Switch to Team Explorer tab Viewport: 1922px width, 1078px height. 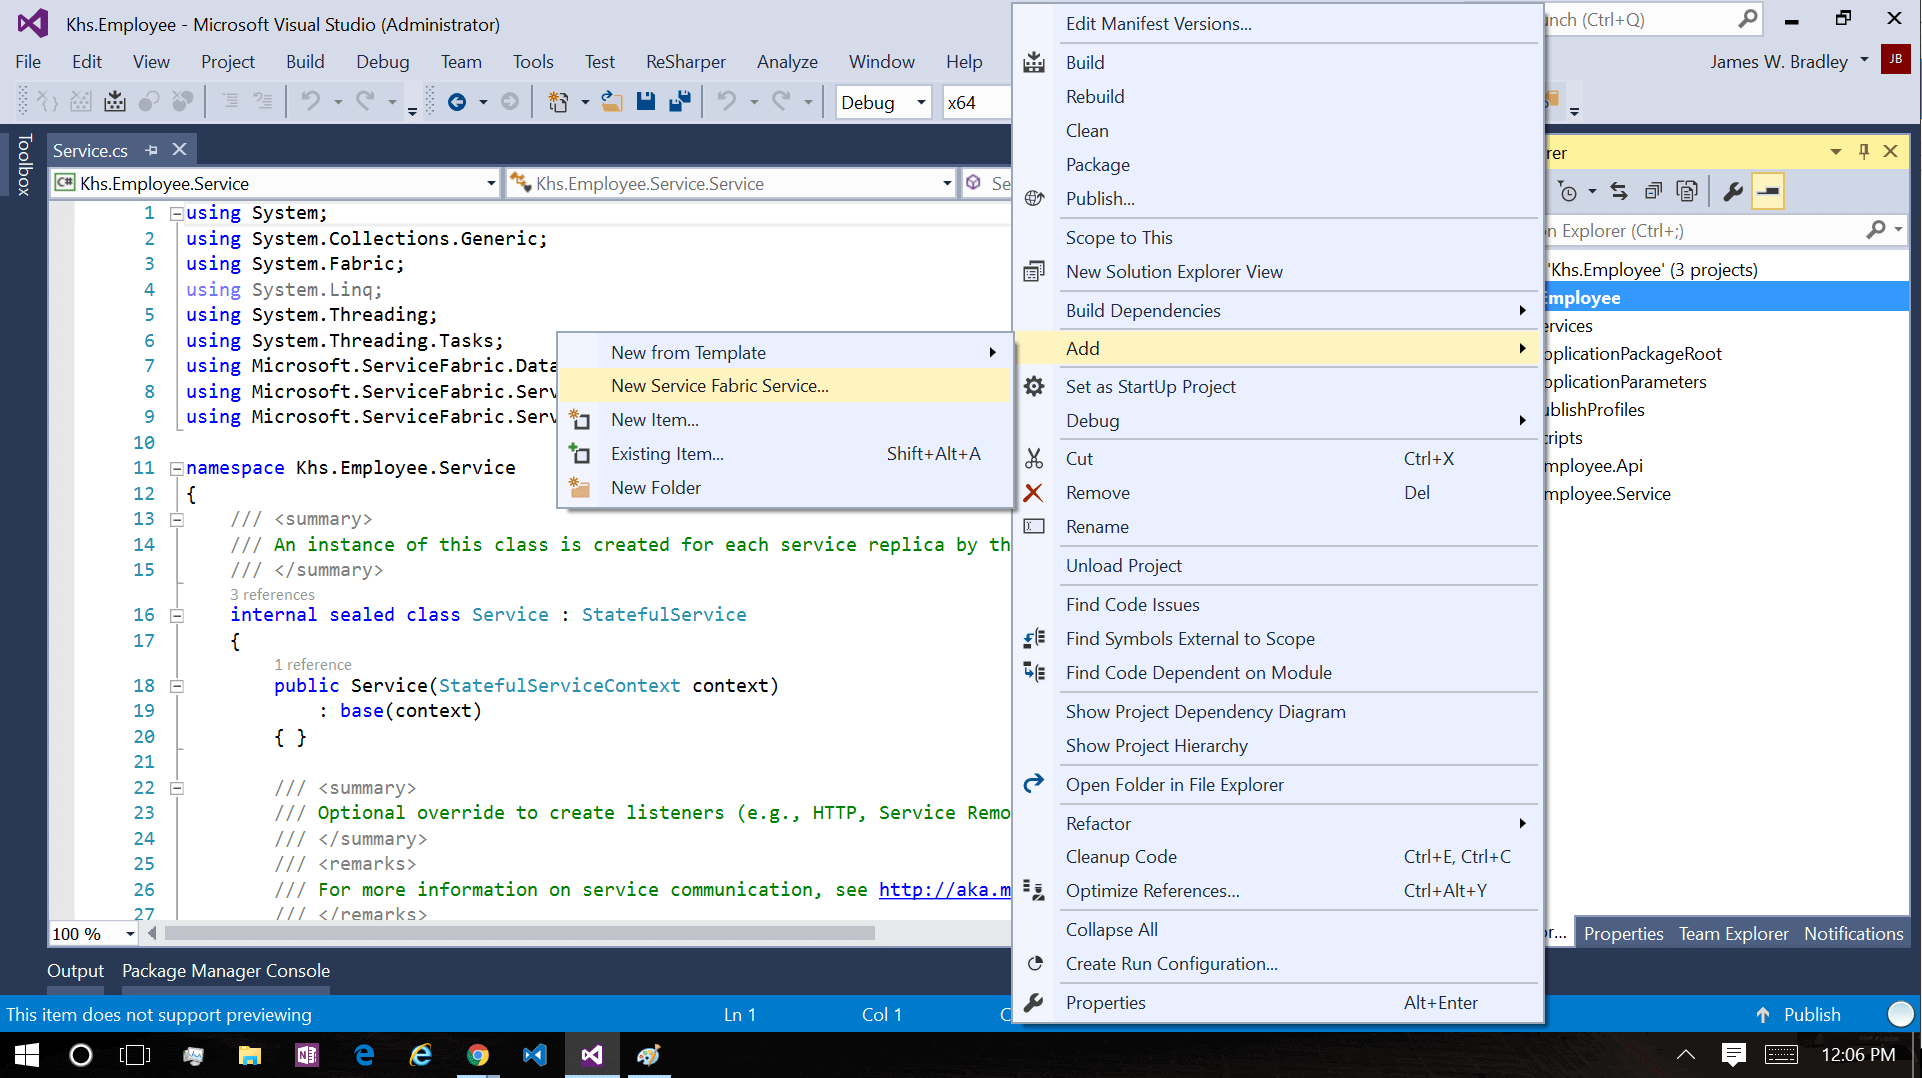(1733, 933)
